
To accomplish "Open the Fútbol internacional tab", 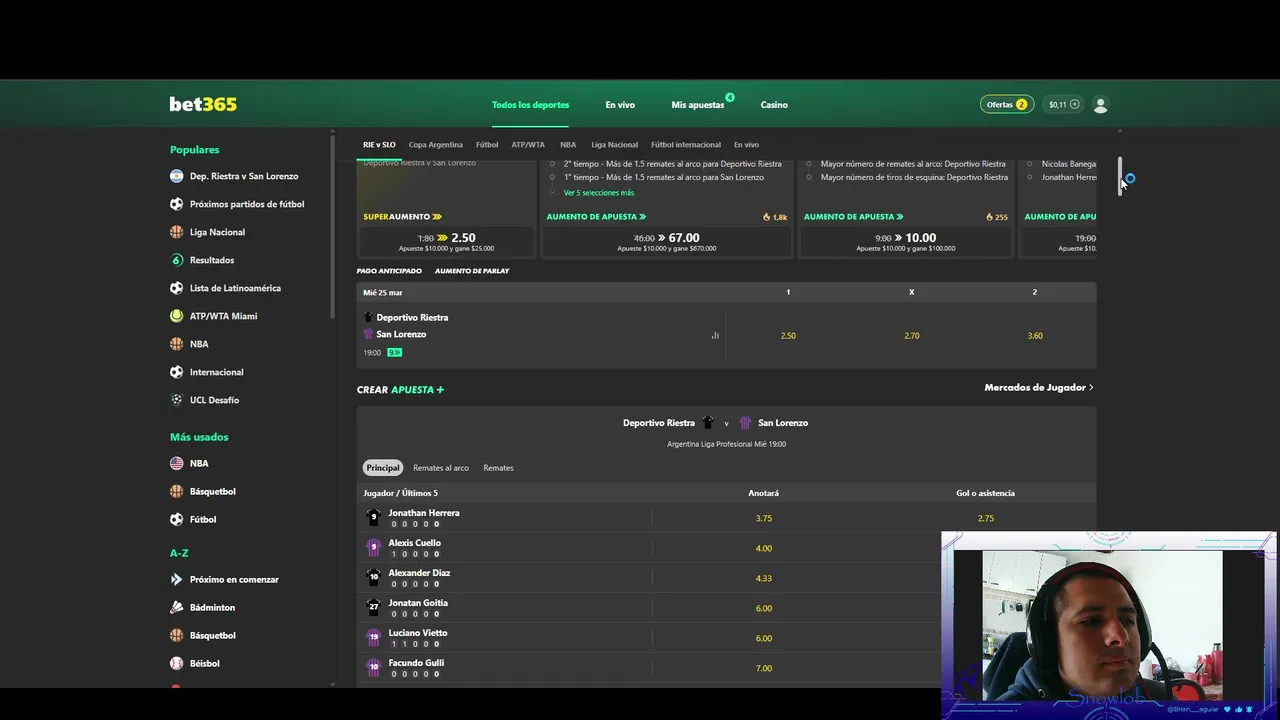I will coord(686,145).
